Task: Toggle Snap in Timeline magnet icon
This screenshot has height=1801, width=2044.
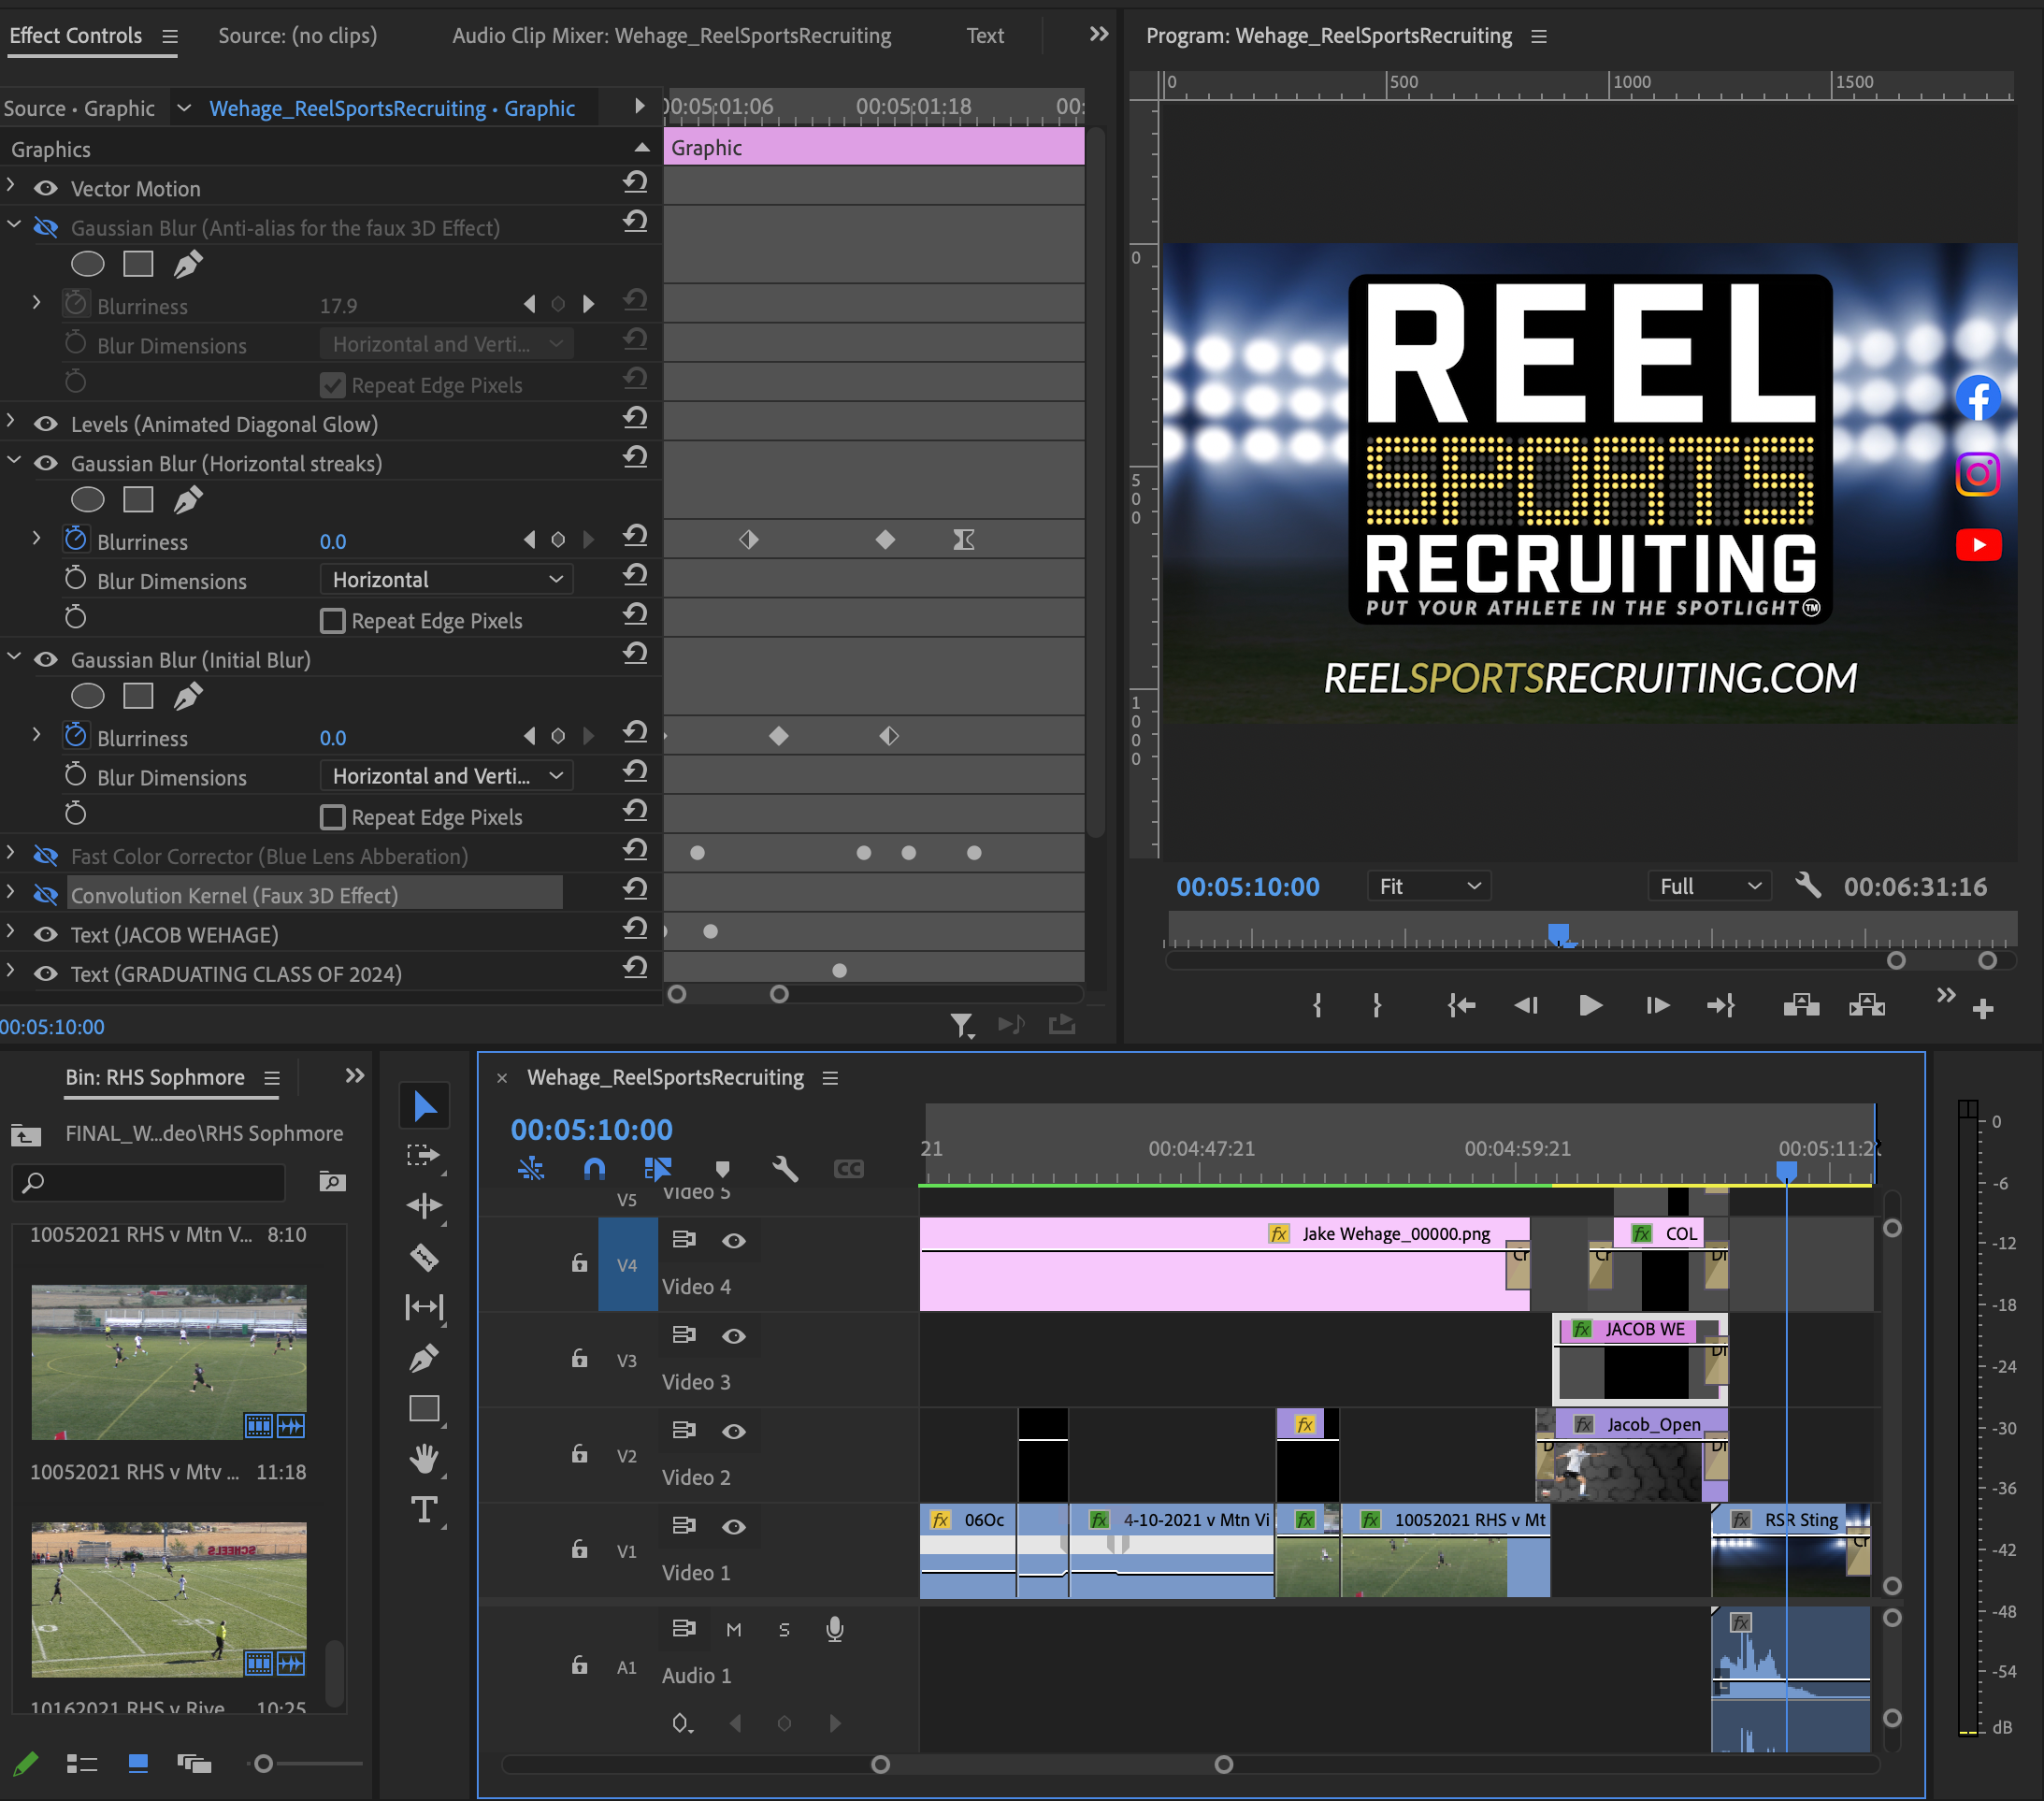Action: coord(594,1168)
